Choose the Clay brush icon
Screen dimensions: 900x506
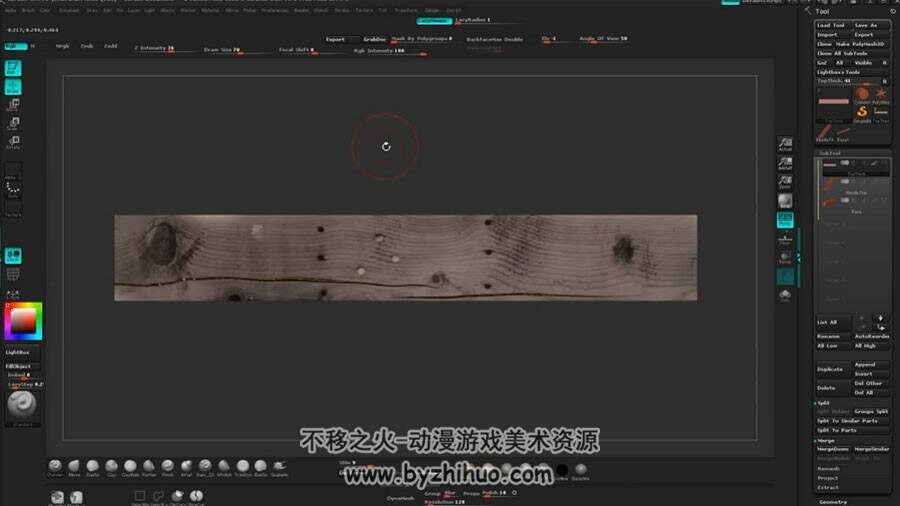click(111, 468)
